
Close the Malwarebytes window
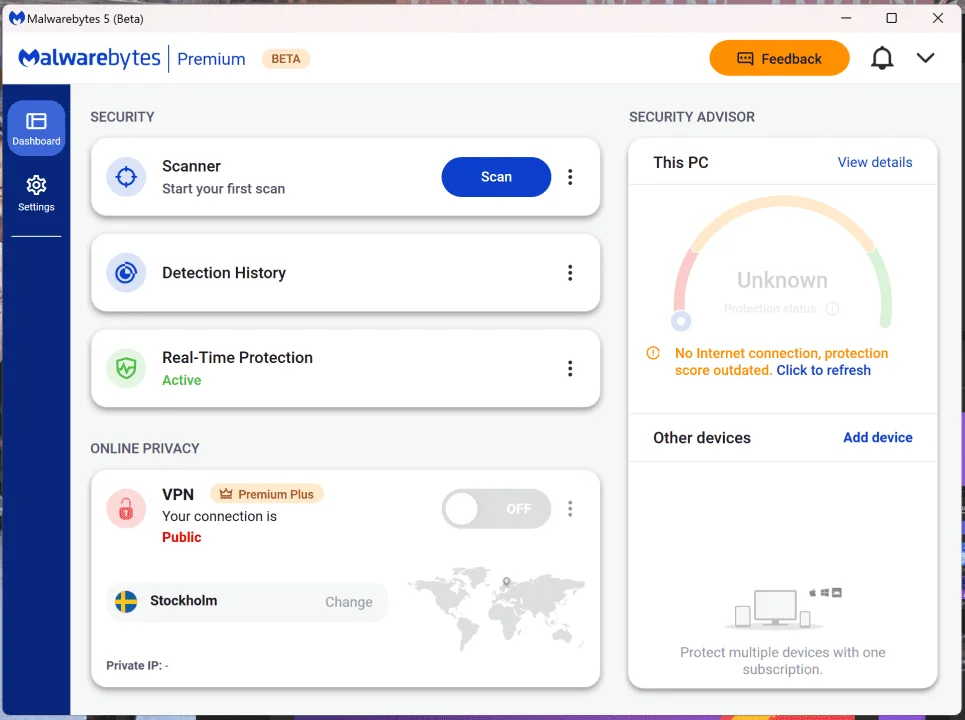(x=937, y=18)
